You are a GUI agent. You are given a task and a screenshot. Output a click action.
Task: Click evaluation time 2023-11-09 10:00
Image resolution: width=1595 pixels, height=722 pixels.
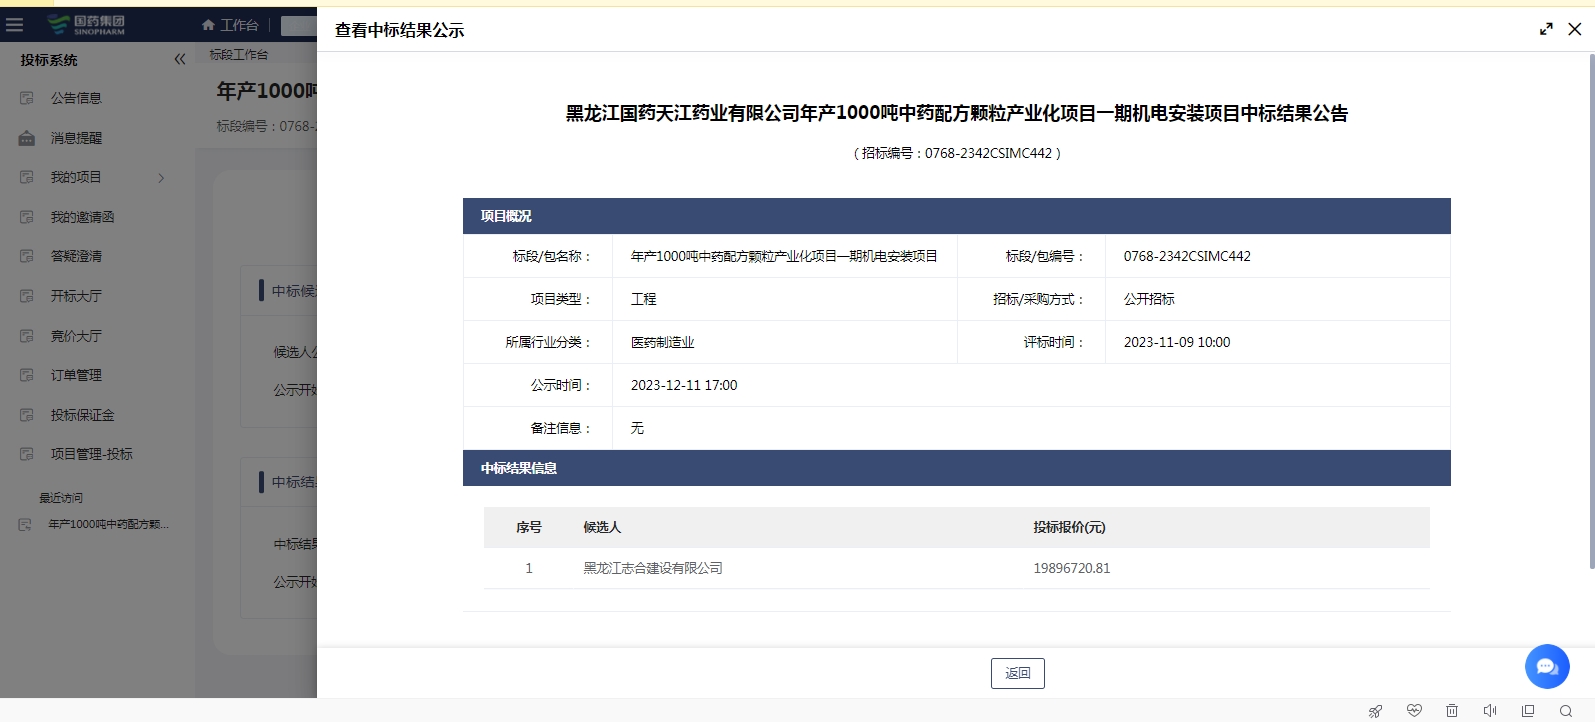point(1177,342)
